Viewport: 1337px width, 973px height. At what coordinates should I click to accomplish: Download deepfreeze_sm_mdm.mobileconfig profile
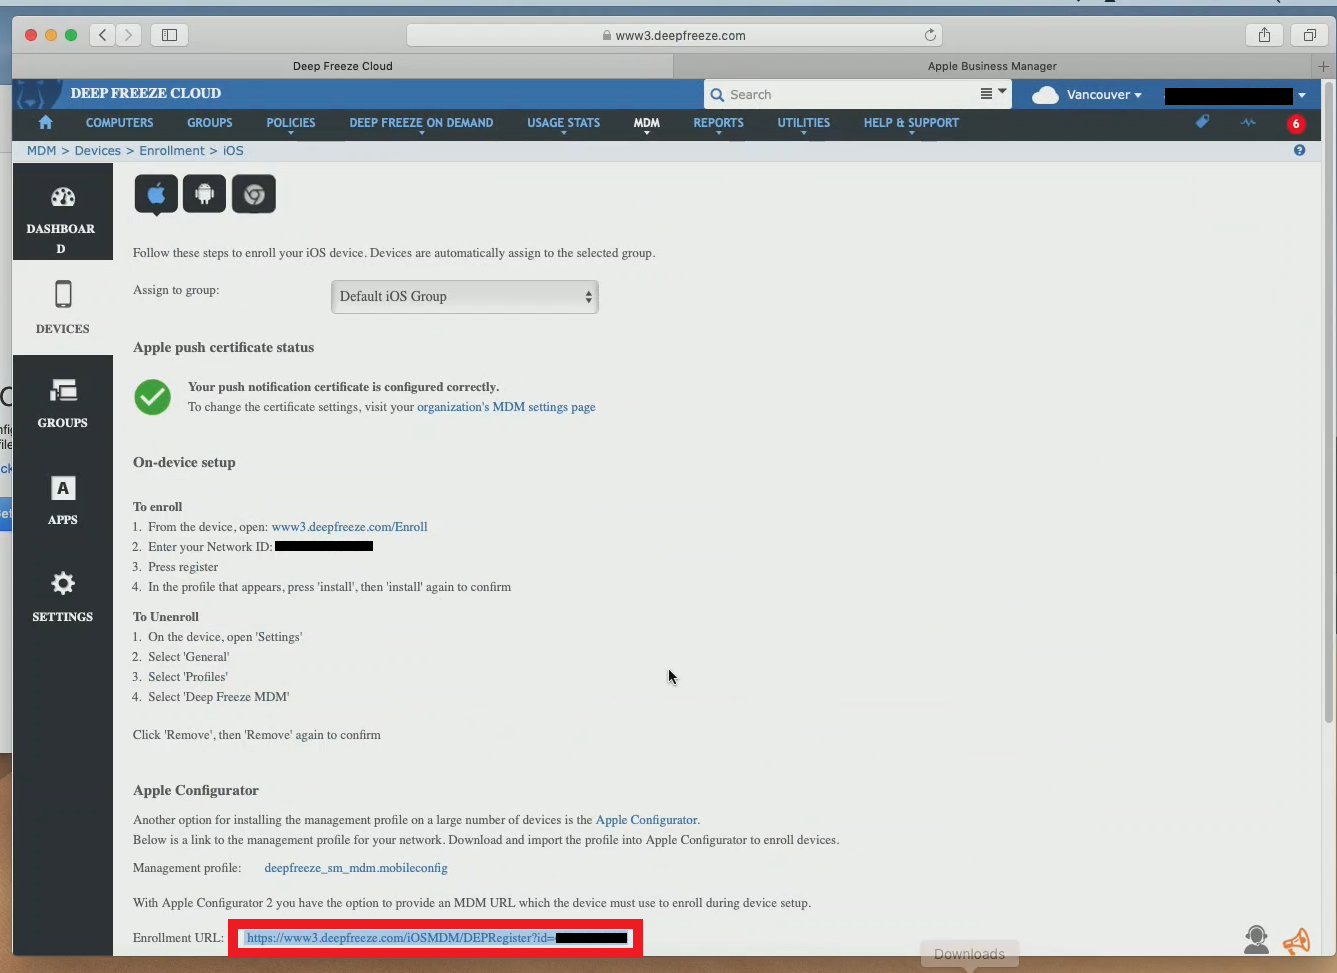356,868
